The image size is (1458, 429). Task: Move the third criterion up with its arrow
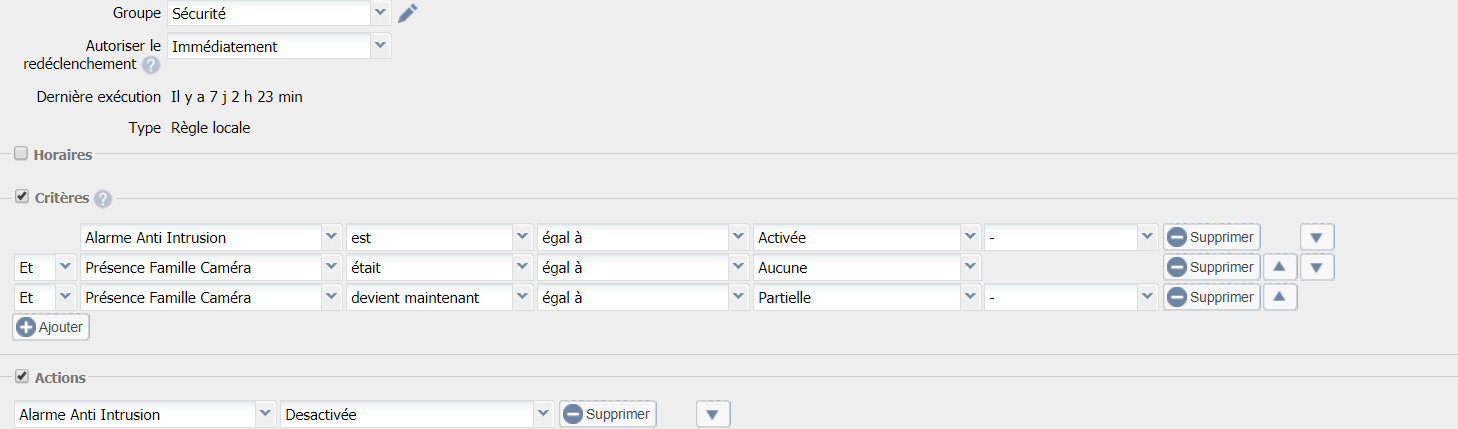pos(1280,297)
